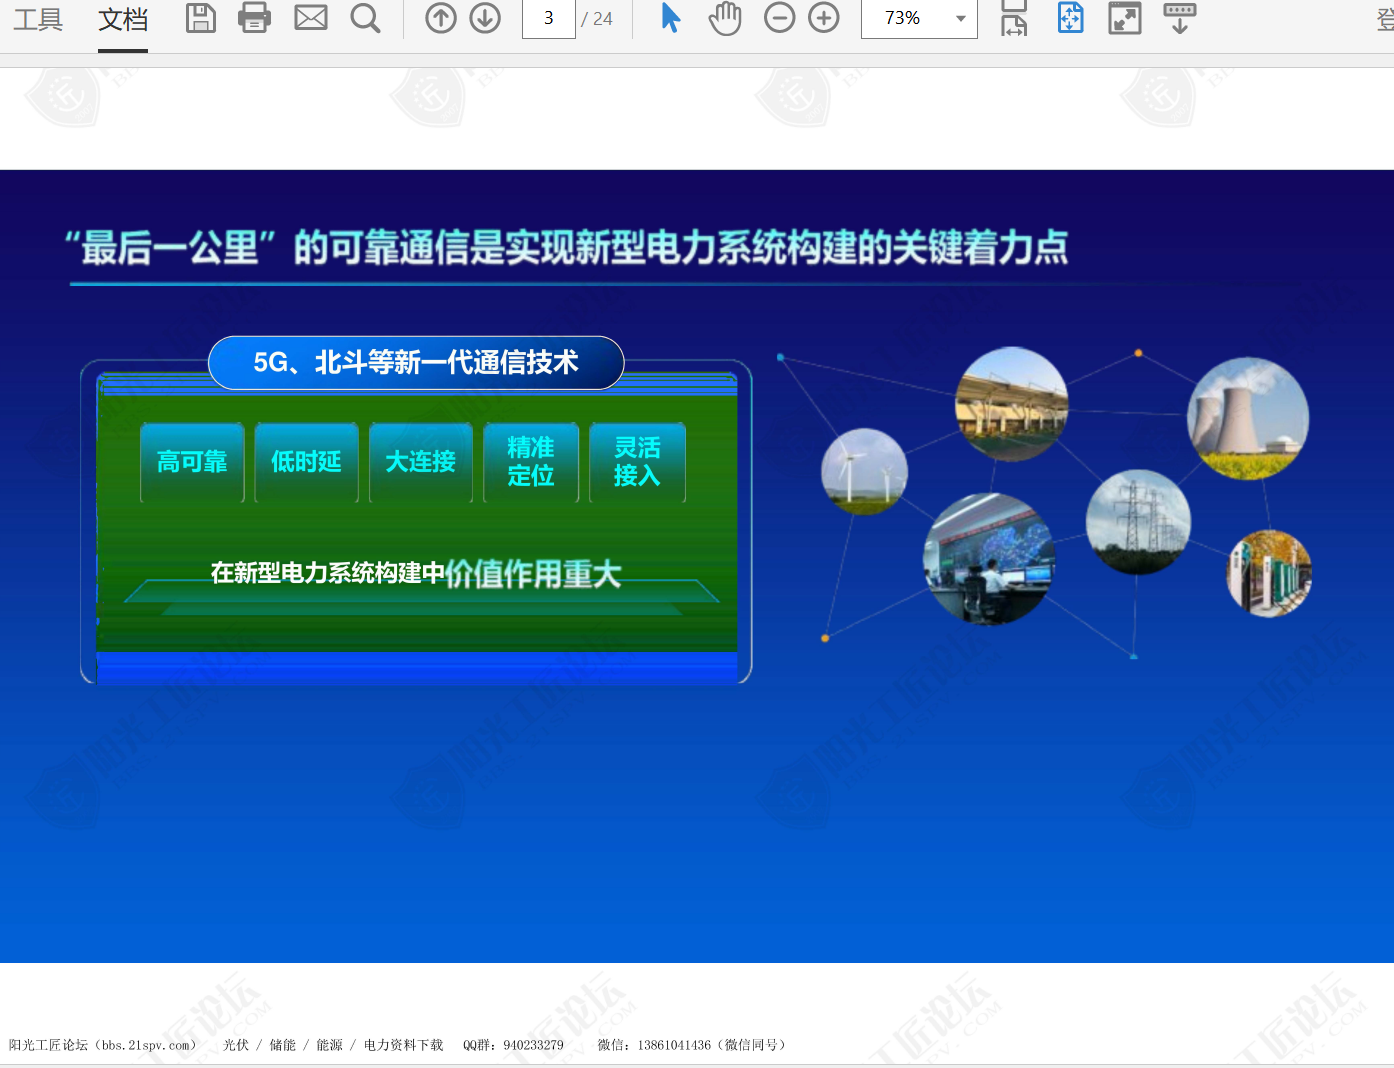This screenshot has height=1068, width=1394.
Task: Click the 精准定位 box
Action: [x=531, y=462]
